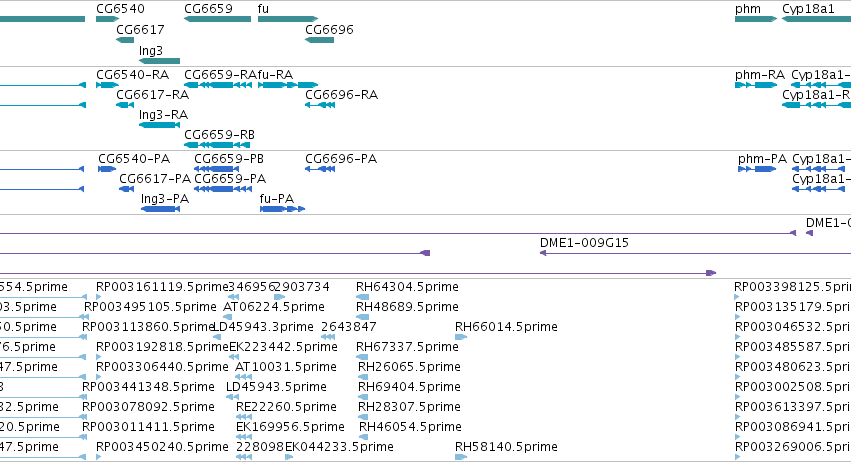Click the CG6617-PA protein label
The width and height of the screenshot is (851, 462).
click(x=155, y=179)
